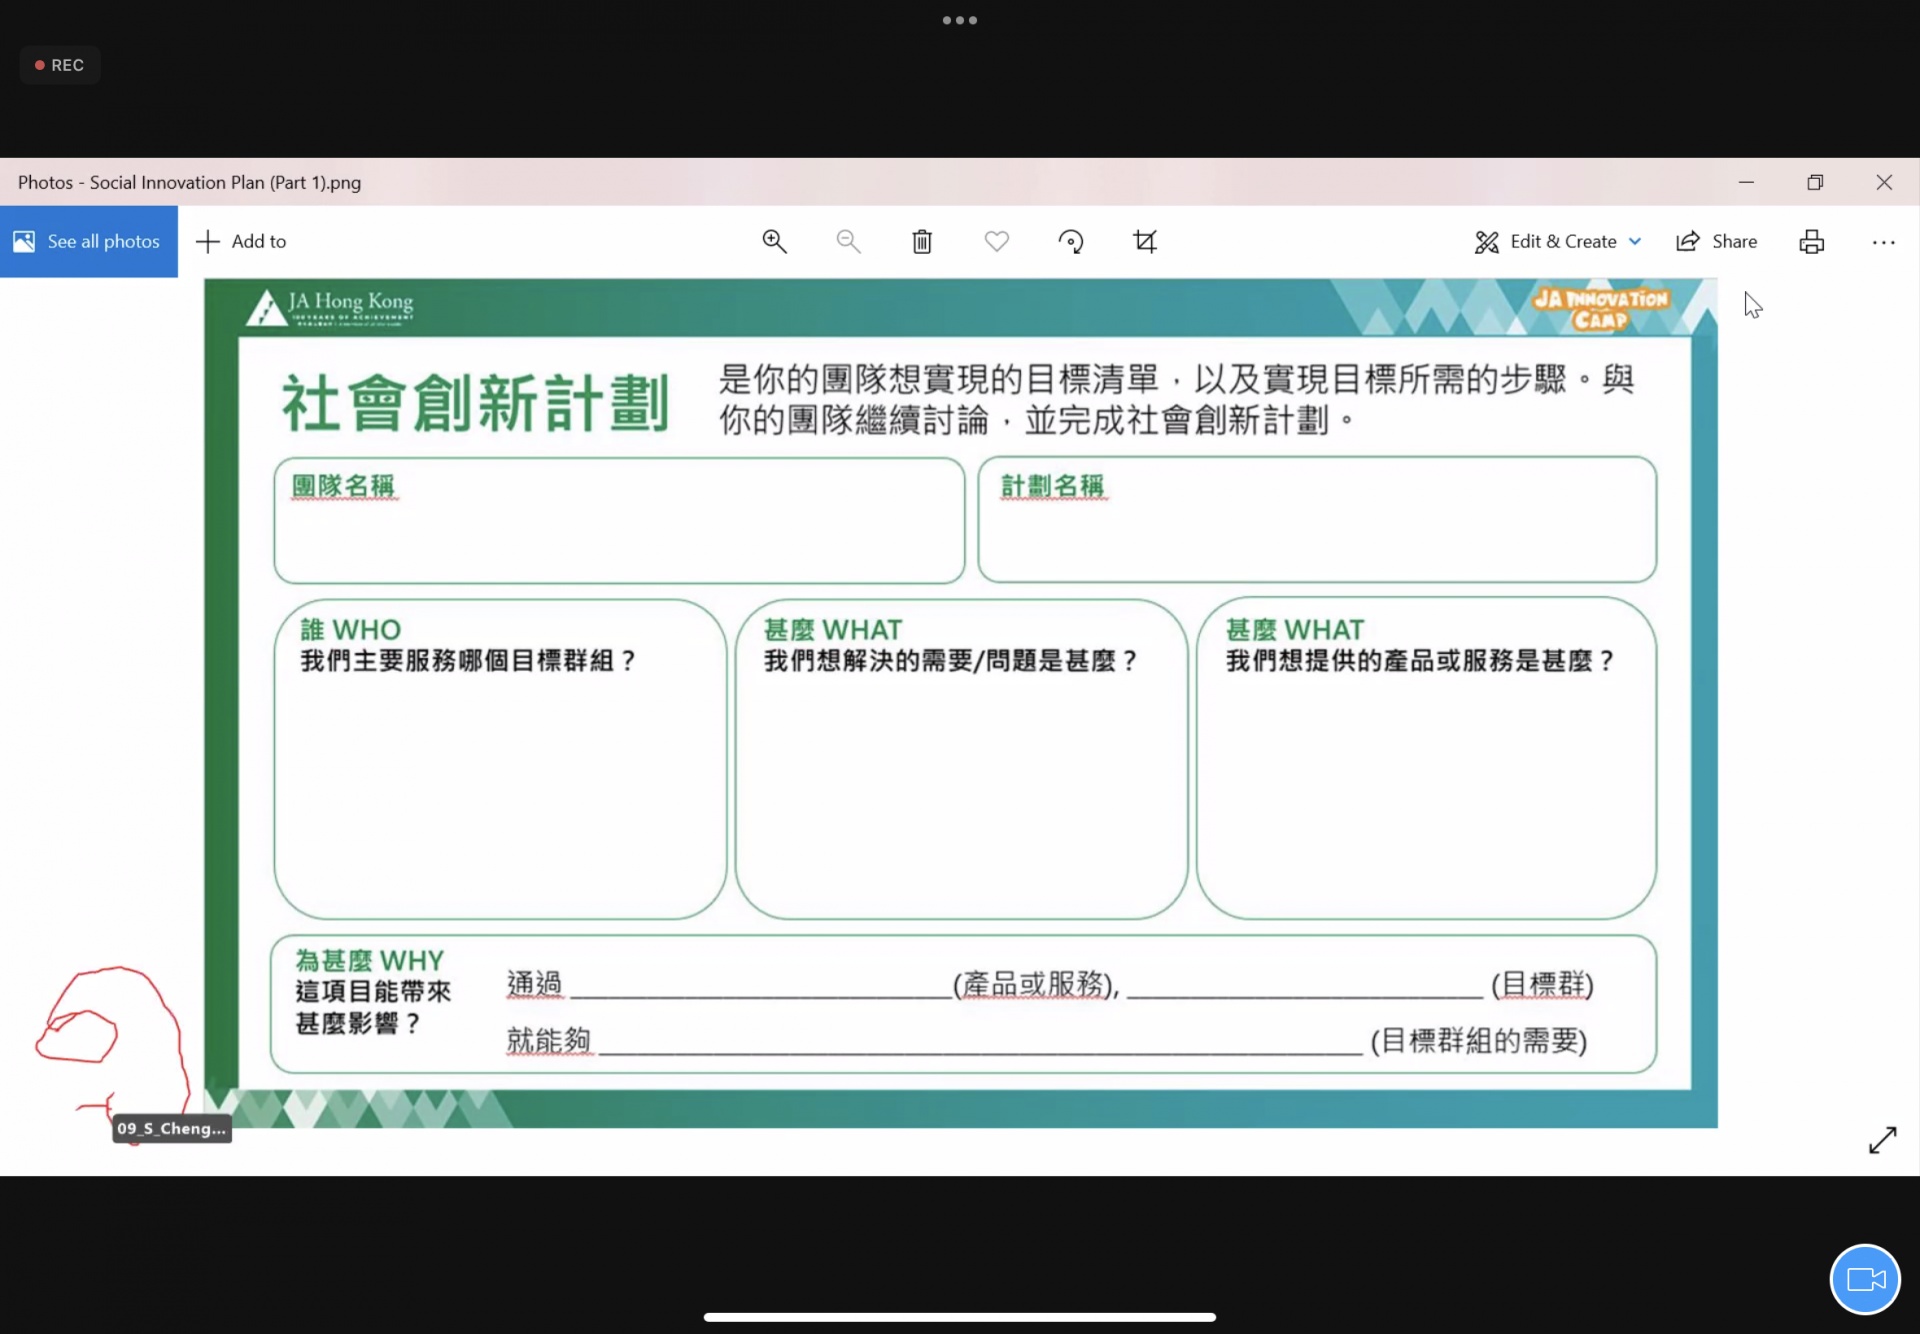The height and width of the screenshot is (1334, 1920).
Task: Click the zoom in magnifier icon
Action: tap(774, 241)
